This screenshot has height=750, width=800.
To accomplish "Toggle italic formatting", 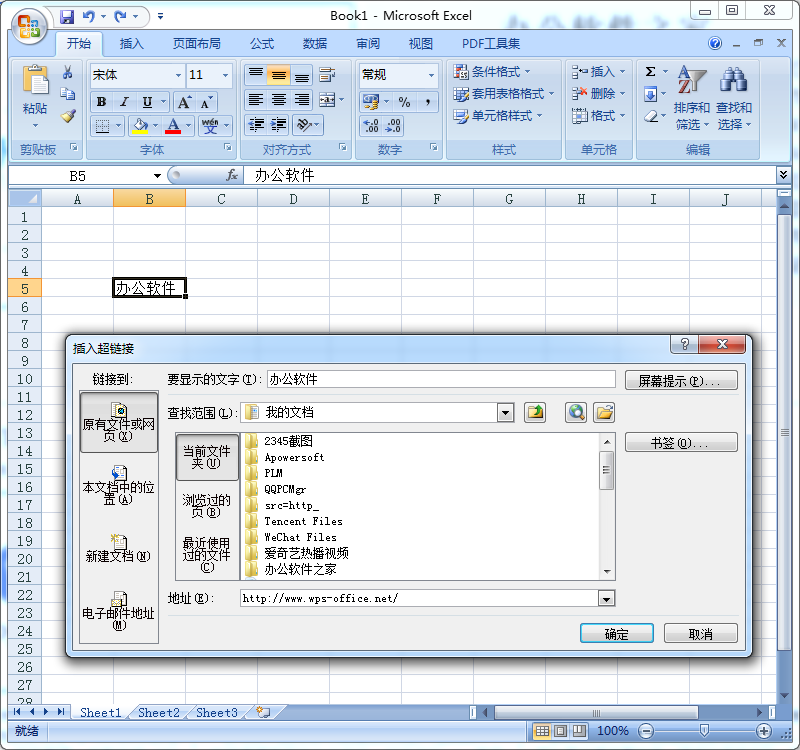I will (124, 102).
